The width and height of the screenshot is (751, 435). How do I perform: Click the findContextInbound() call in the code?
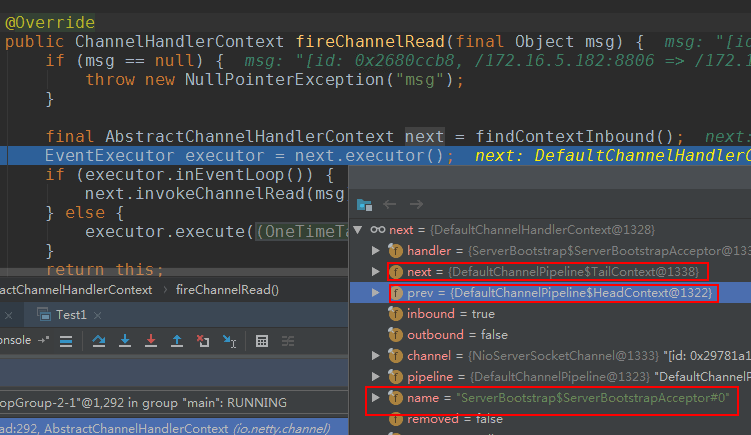pos(574,137)
